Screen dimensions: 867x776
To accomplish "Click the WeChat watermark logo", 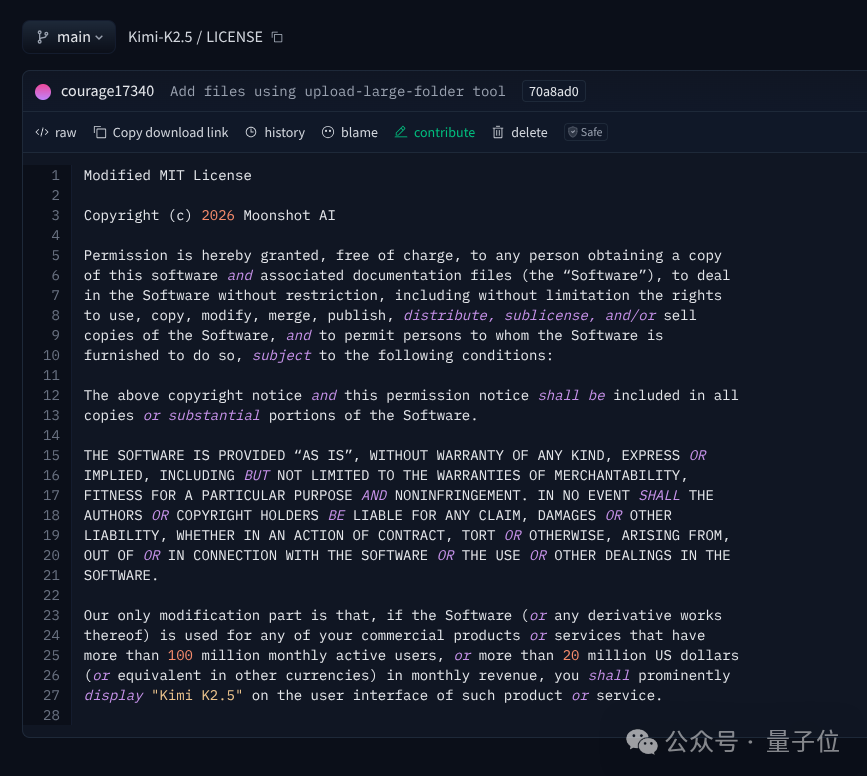I will pos(642,741).
